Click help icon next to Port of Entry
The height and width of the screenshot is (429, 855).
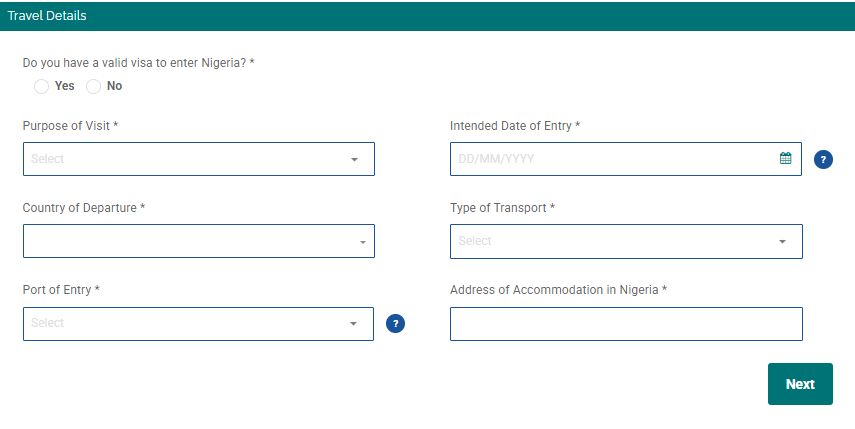(x=395, y=324)
